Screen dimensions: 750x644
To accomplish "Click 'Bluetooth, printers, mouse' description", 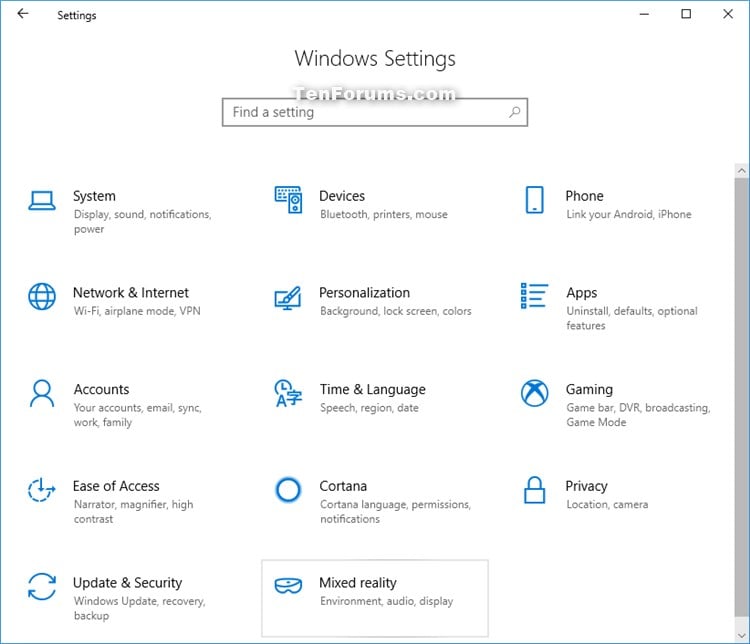I will click(384, 214).
